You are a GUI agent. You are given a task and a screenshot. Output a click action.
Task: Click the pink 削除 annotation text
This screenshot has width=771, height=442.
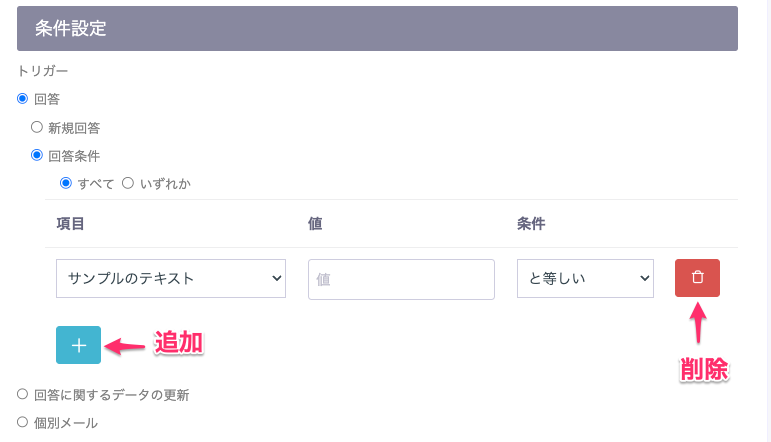704,369
